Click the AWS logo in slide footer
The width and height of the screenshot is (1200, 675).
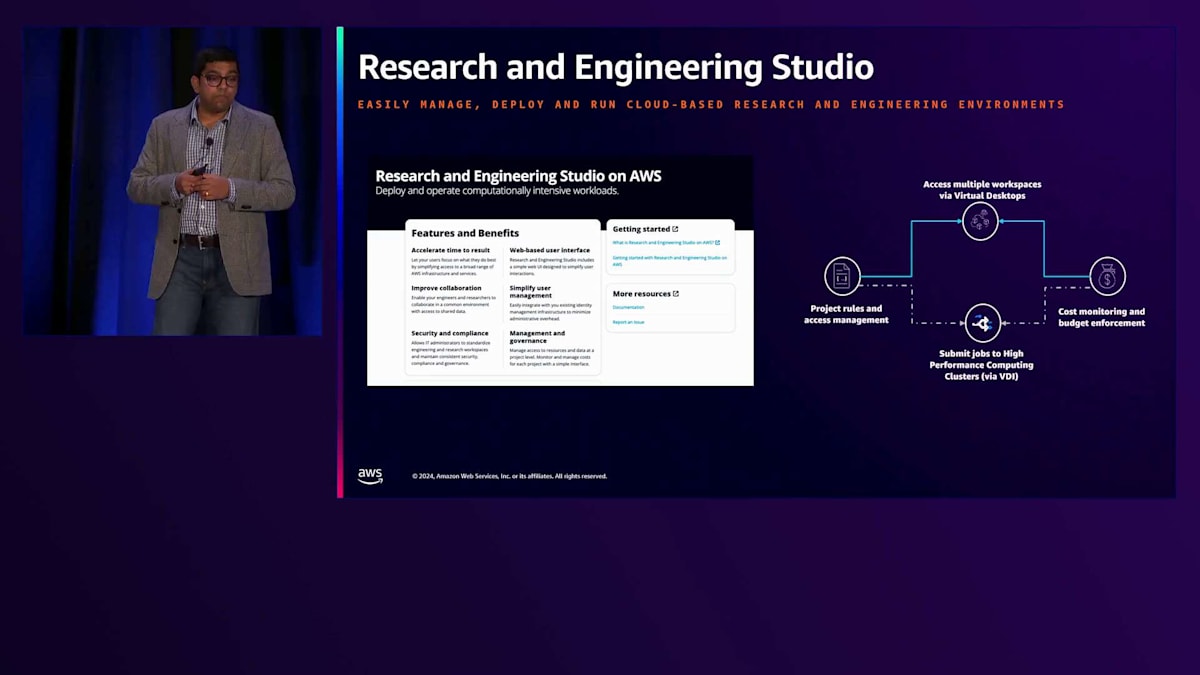tap(370, 476)
